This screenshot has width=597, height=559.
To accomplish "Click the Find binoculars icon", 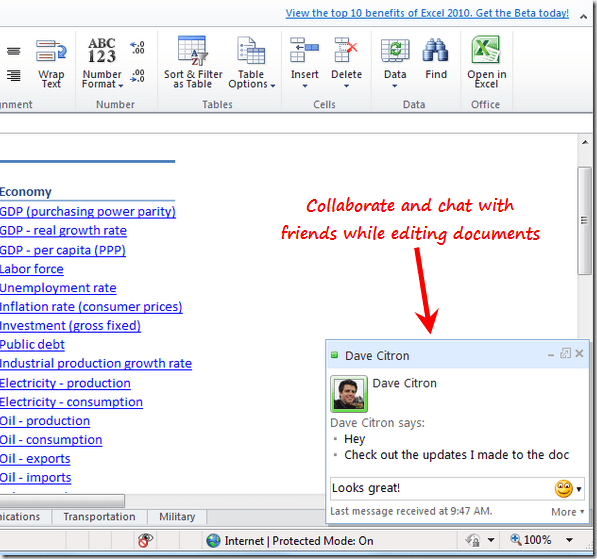I will [436, 50].
